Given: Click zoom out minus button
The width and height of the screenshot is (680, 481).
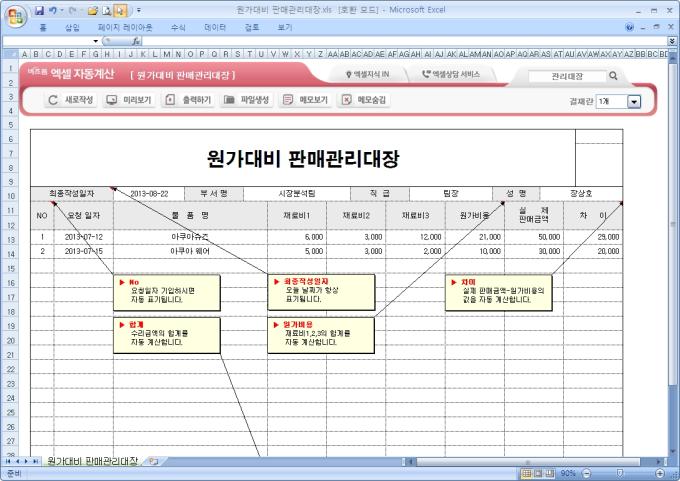Looking at the screenshot, I should pos(586,473).
